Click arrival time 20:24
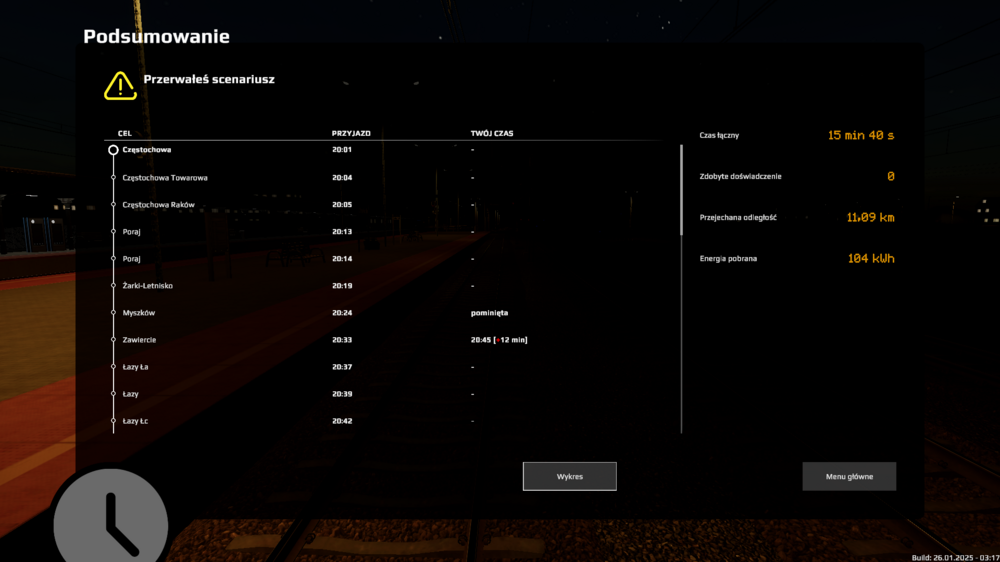 pos(342,313)
